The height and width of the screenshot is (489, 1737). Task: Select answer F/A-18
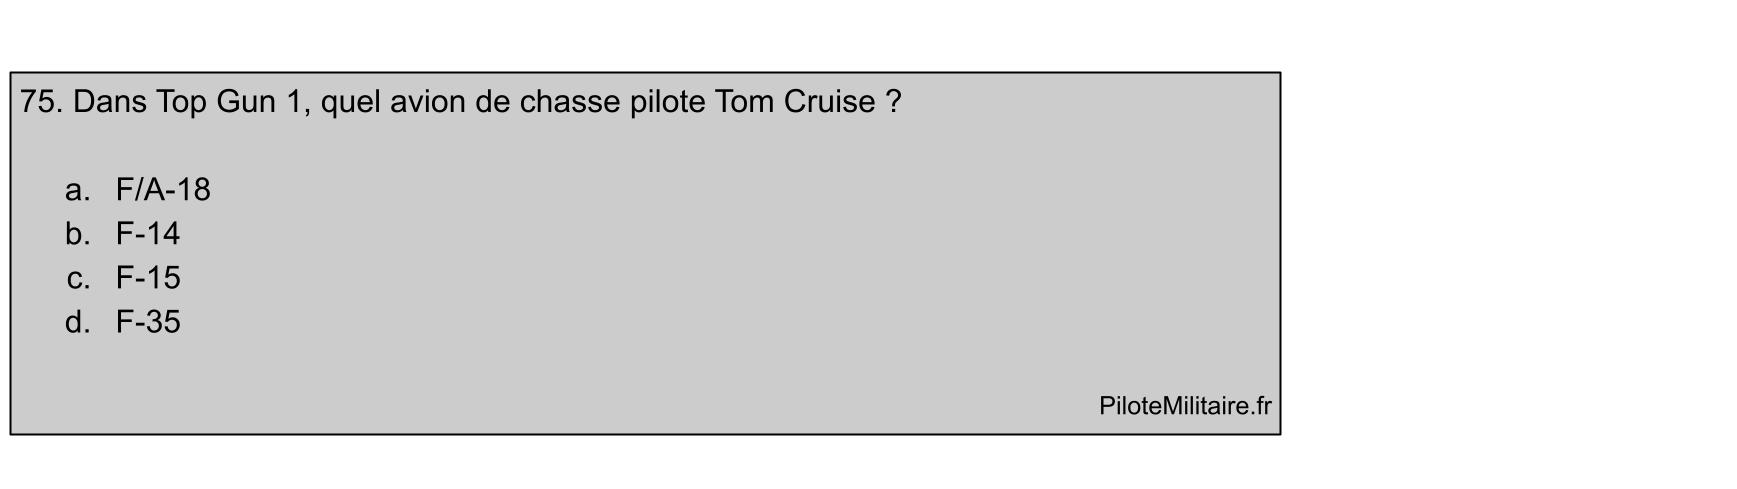click(x=163, y=190)
